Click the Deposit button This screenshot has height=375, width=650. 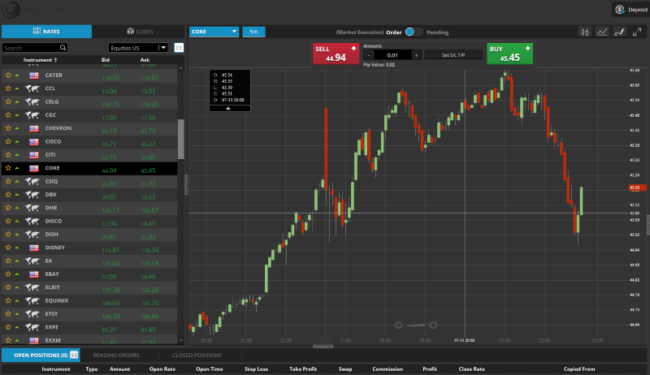(x=631, y=10)
